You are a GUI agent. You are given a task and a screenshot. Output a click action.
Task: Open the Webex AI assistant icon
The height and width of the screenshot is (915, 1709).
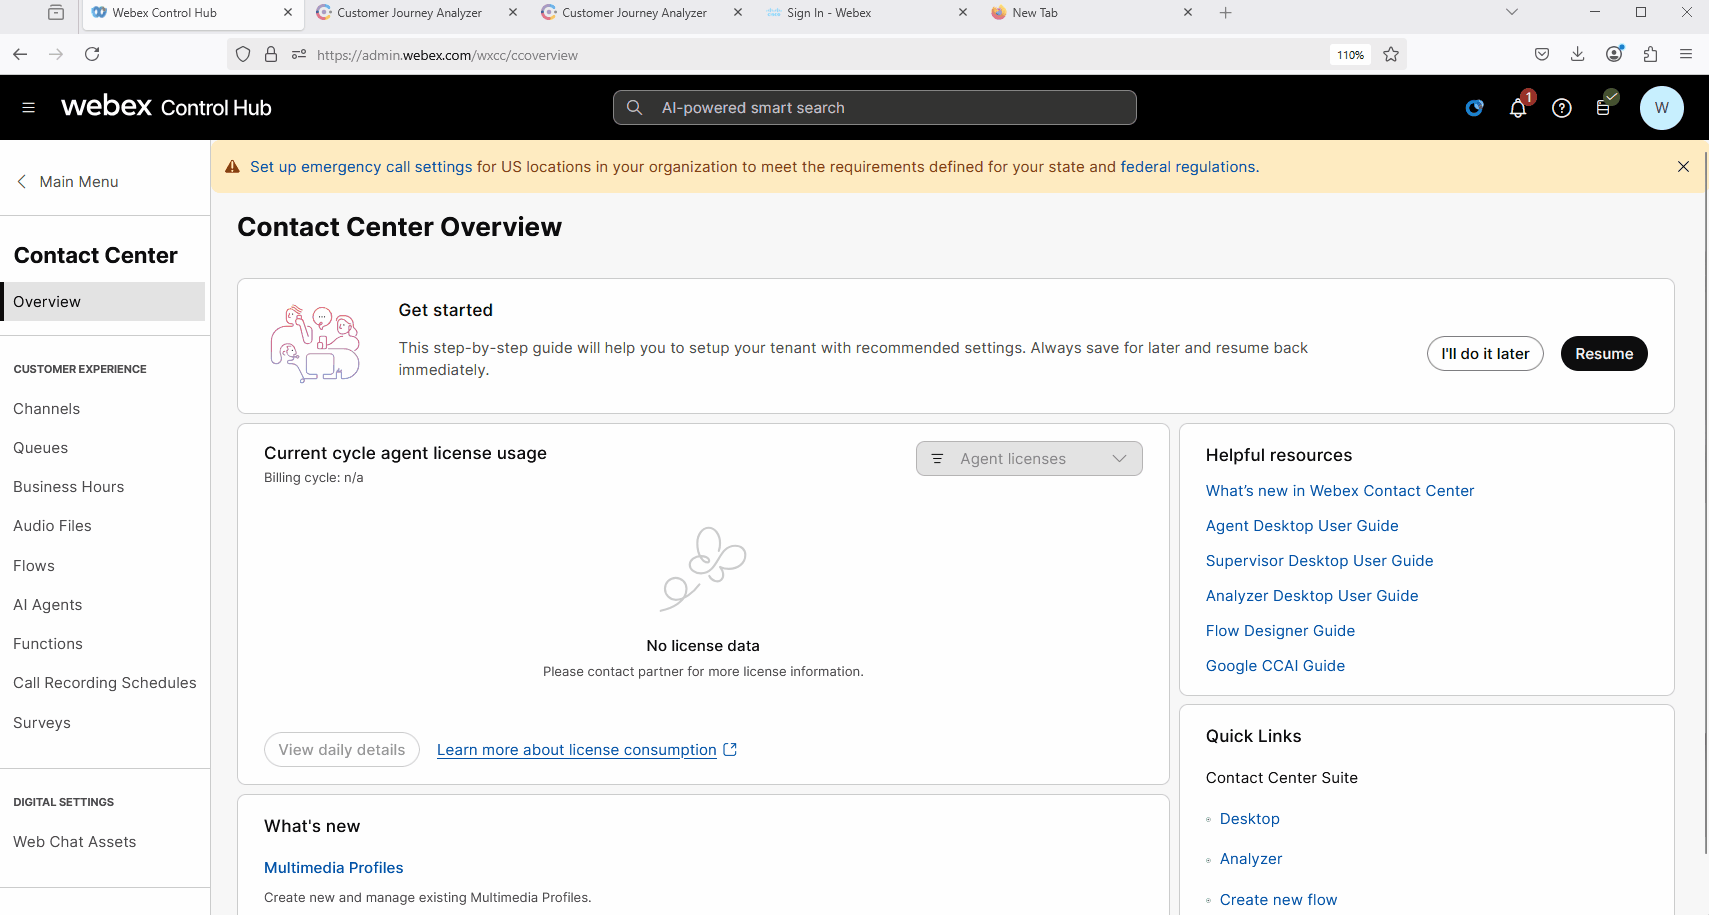pos(1474,108)
